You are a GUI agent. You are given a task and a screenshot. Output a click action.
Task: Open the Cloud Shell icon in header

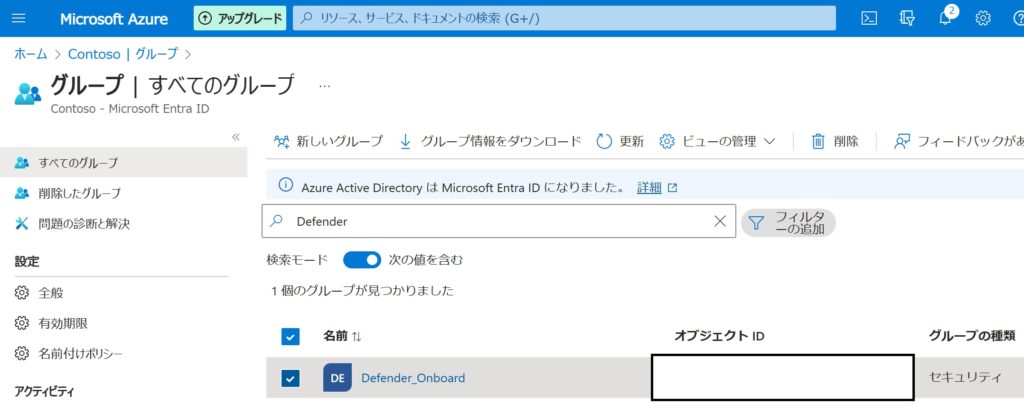tap(870, 18)
